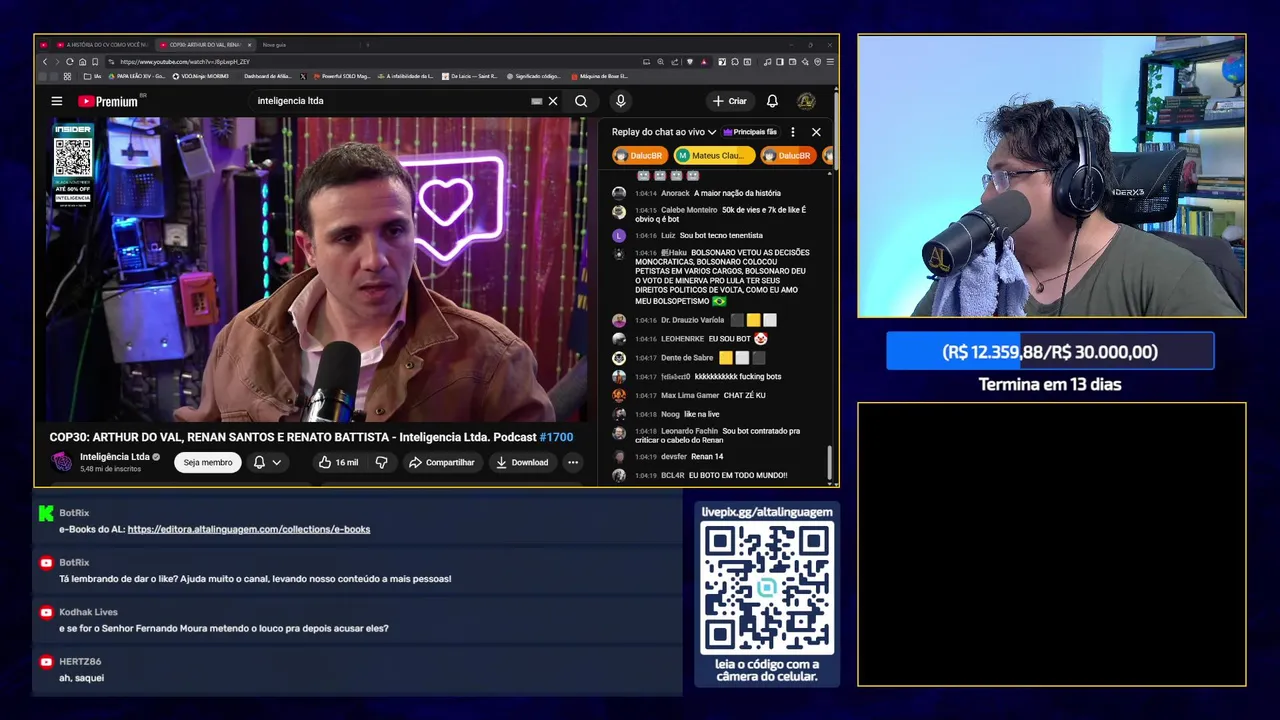Screen dimensions: 1280x720
Task: Click Luiz's purple avatar in chat
Action: tap(619, 235)
